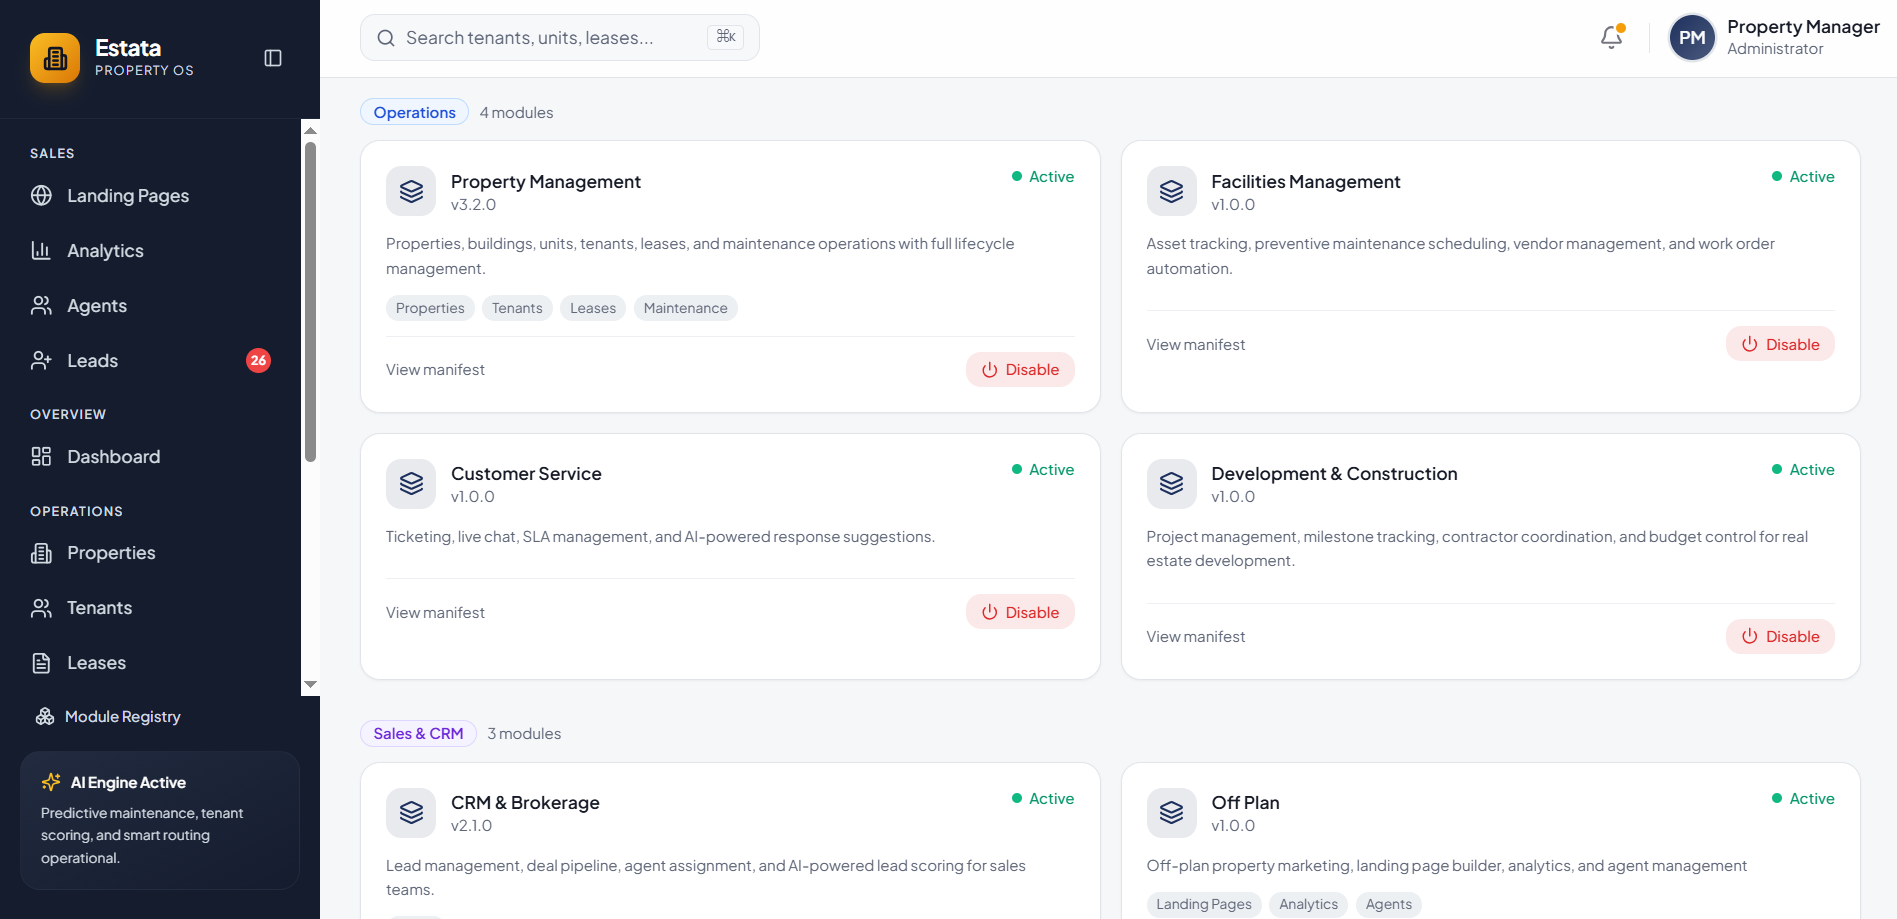Click the Properties building icon in sidebar
The image size is (1897, 919).
pos(41,553)
